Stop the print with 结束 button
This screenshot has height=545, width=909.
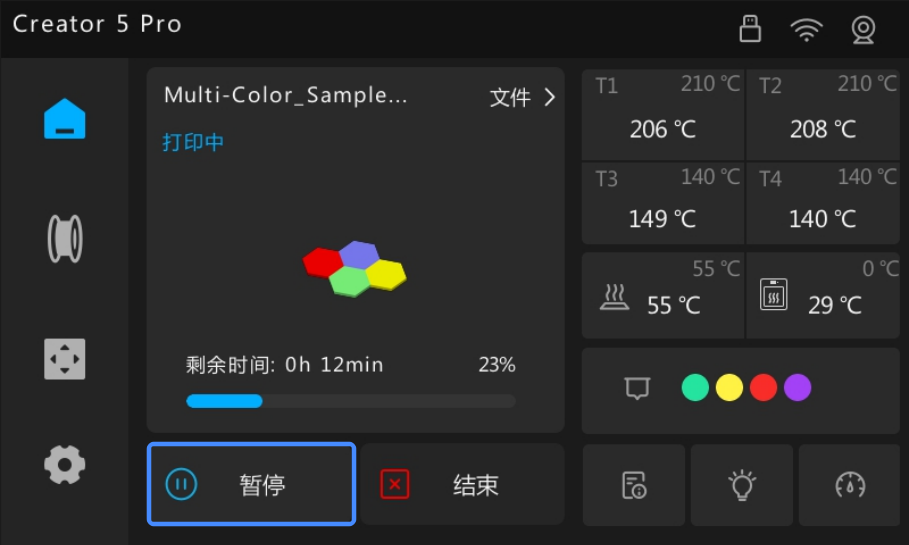point(463,484)
